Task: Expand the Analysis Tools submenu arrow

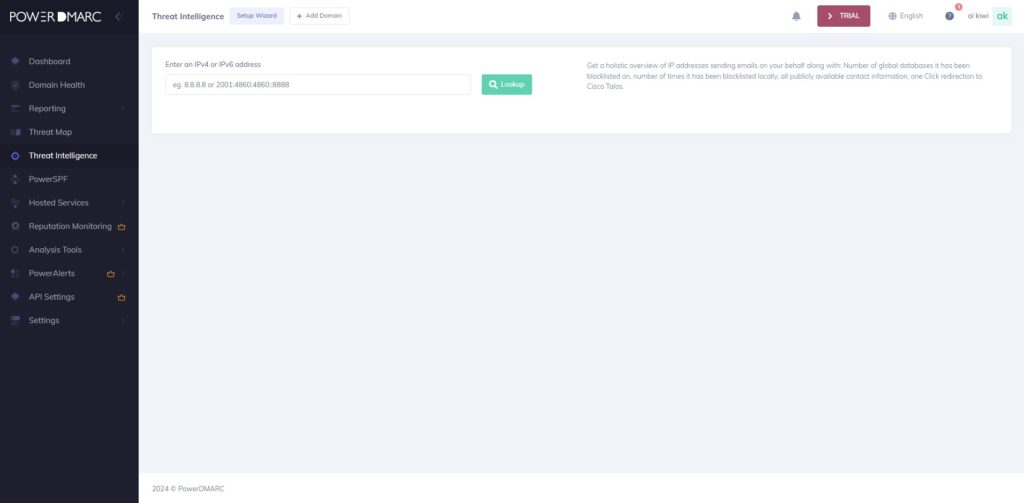Action: (x=123, y=250)
